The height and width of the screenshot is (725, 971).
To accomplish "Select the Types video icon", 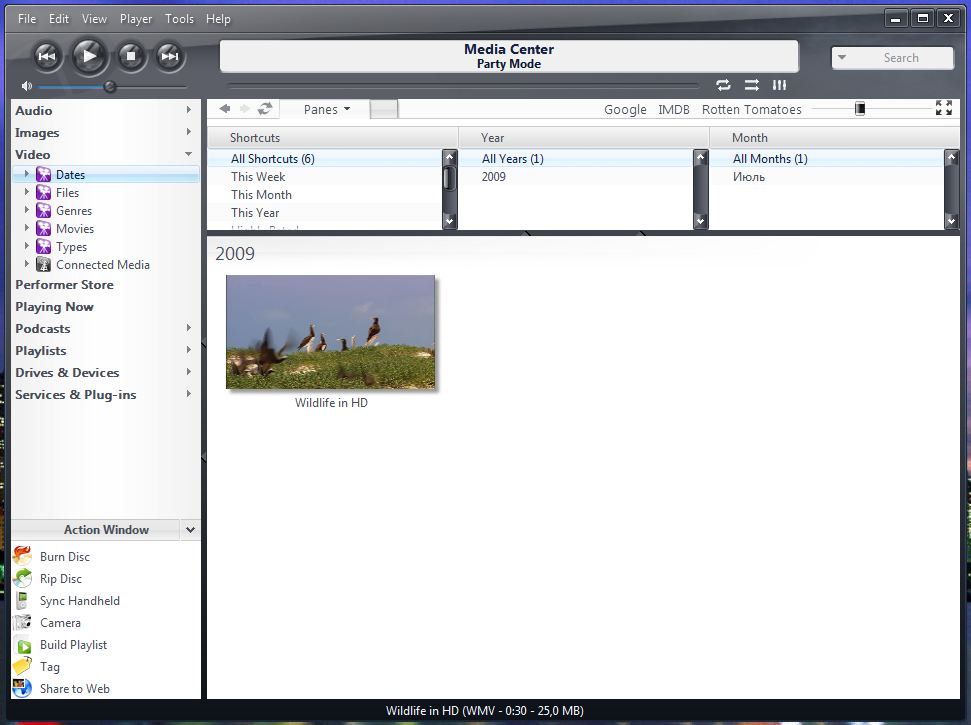I will pyautogui.click(x=43, y=246).
